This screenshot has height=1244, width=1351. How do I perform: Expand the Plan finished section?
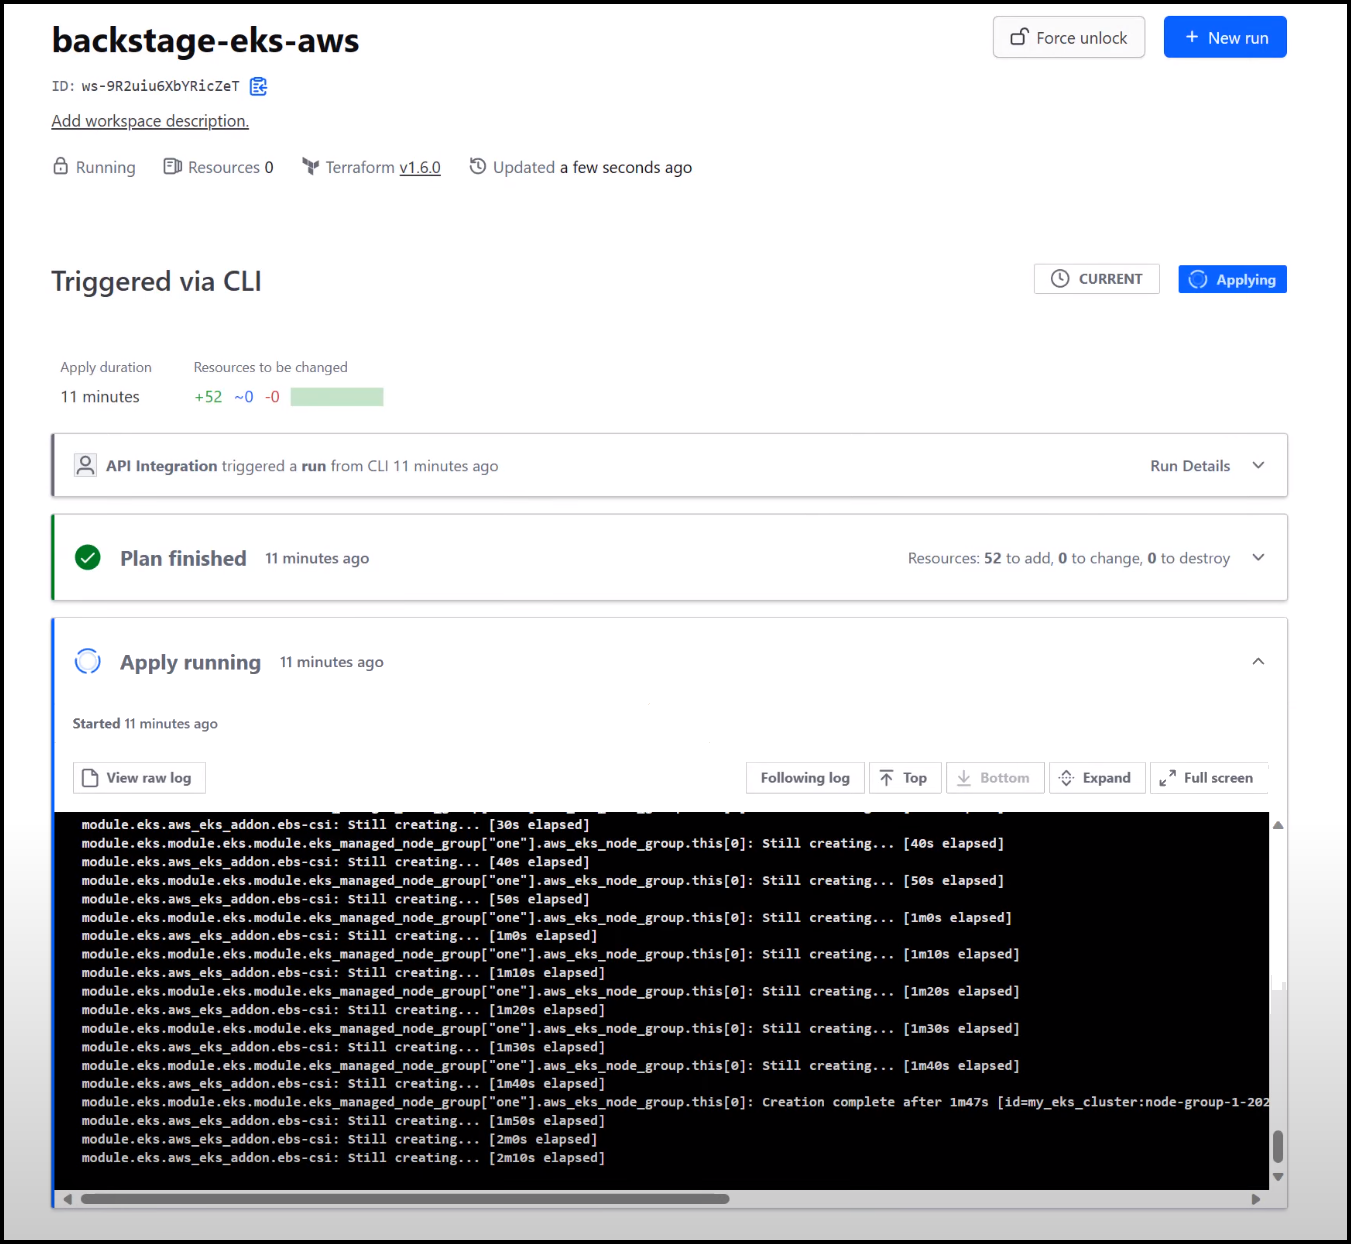point(1258,557)
